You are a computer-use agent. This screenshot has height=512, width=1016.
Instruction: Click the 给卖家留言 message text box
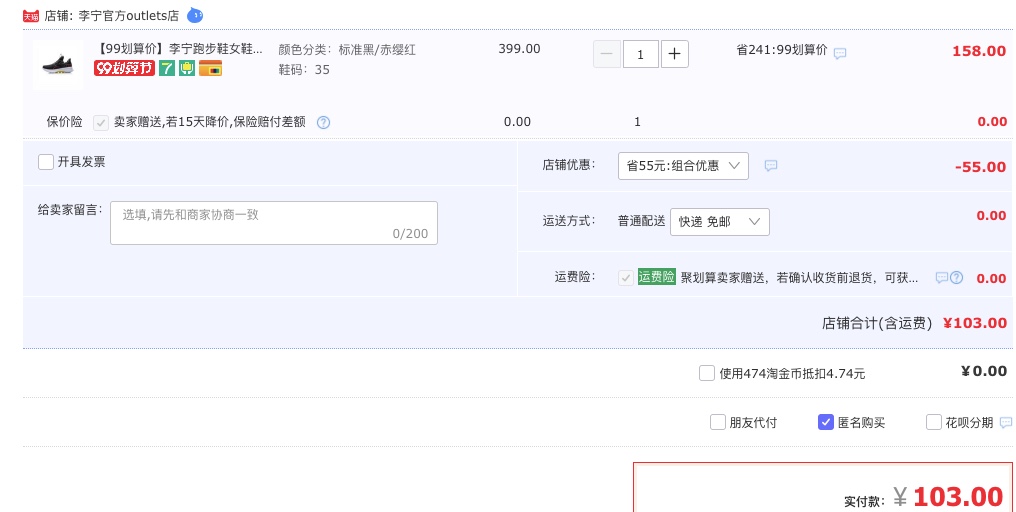click(273, 223)
